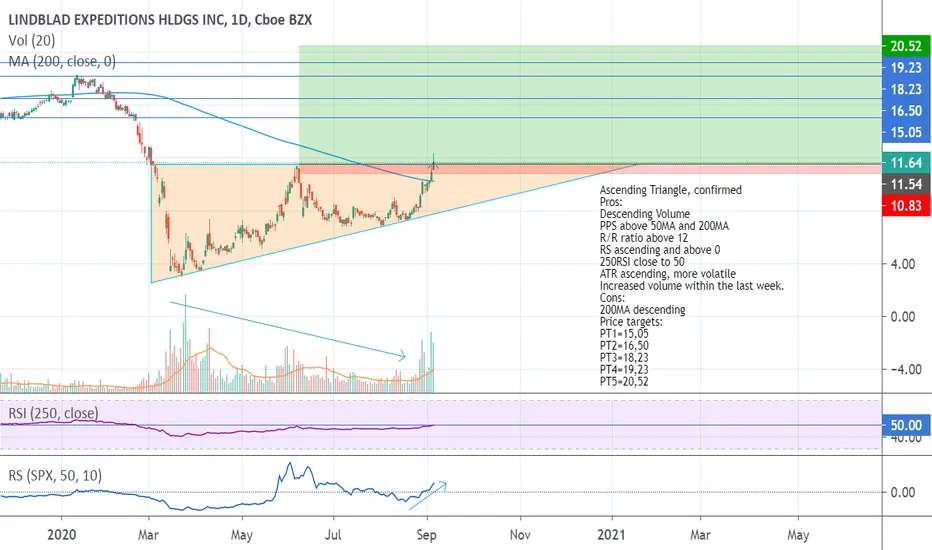
Task: Click the 19.23 price level label
Action: pyautogui.click(x=906, y=68)
